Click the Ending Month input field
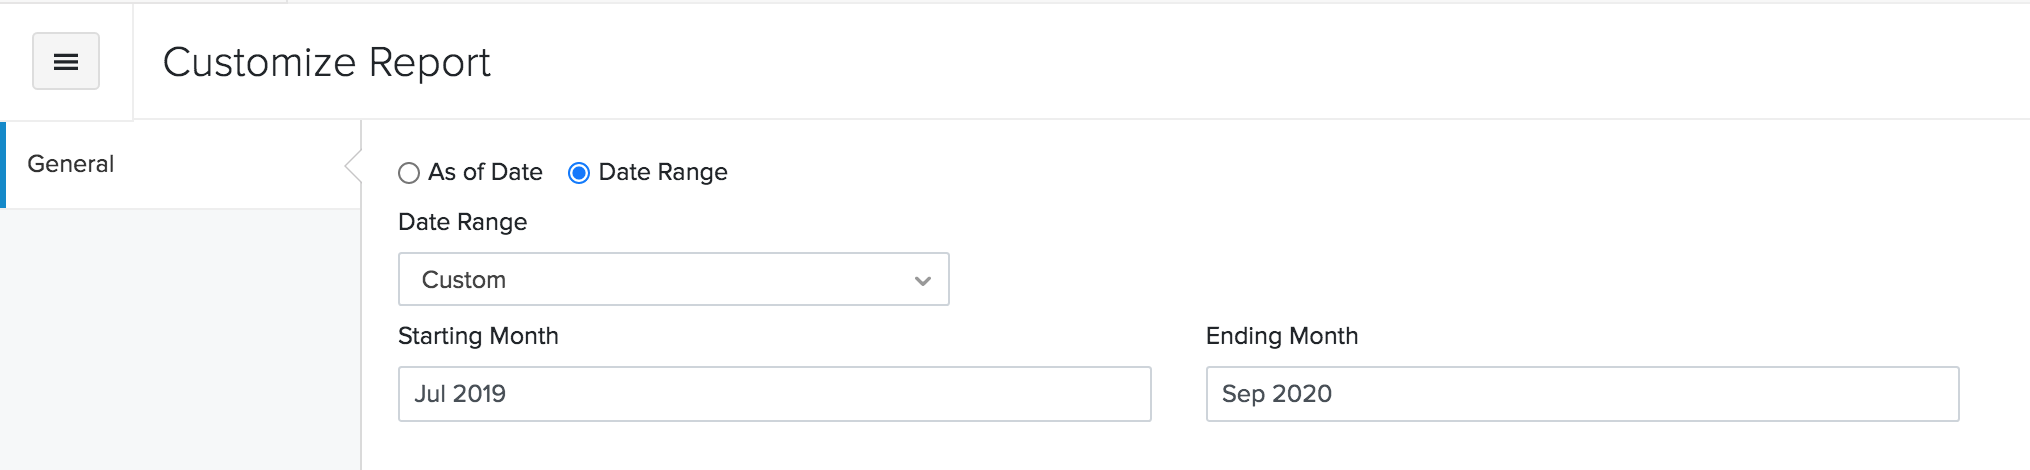 (1581, 393)
